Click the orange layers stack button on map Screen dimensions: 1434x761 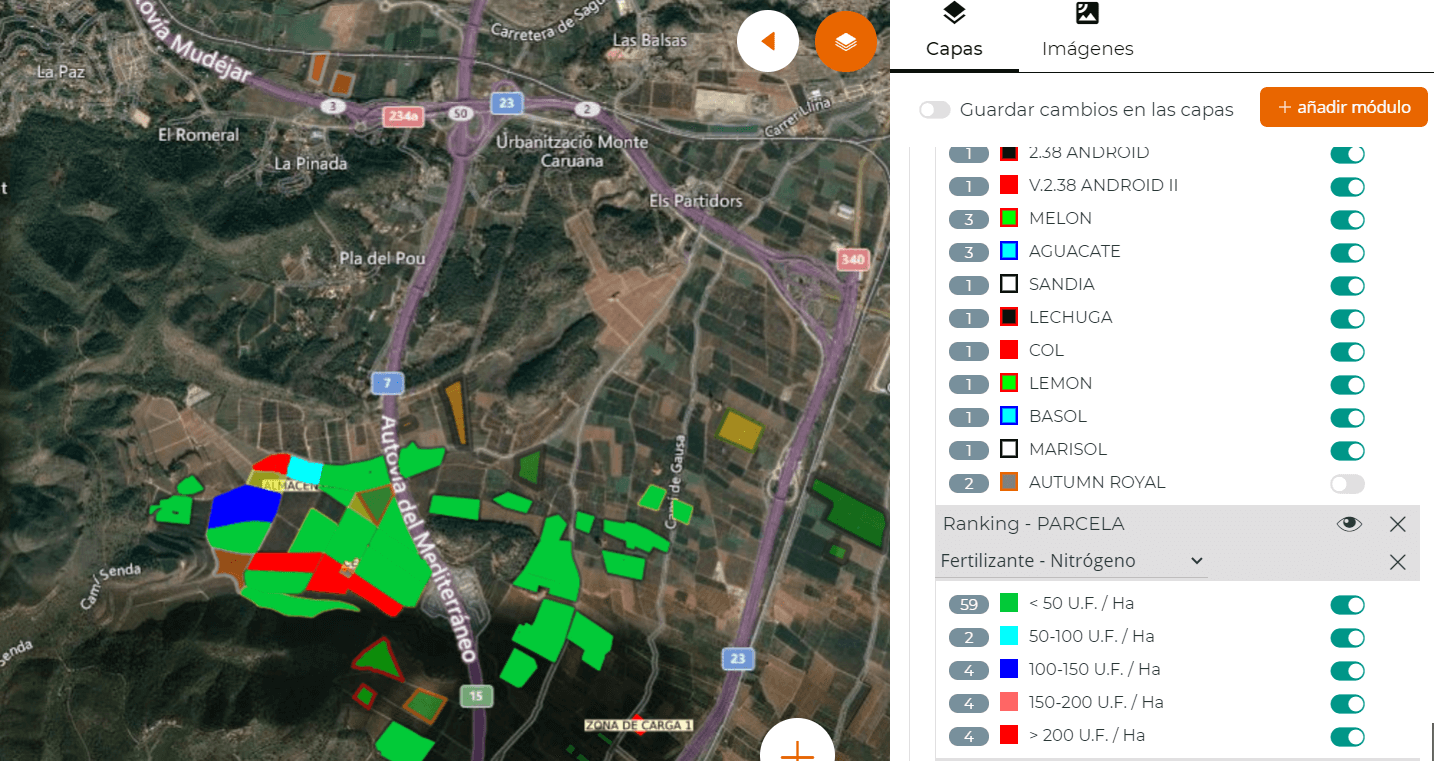(845, 42)
